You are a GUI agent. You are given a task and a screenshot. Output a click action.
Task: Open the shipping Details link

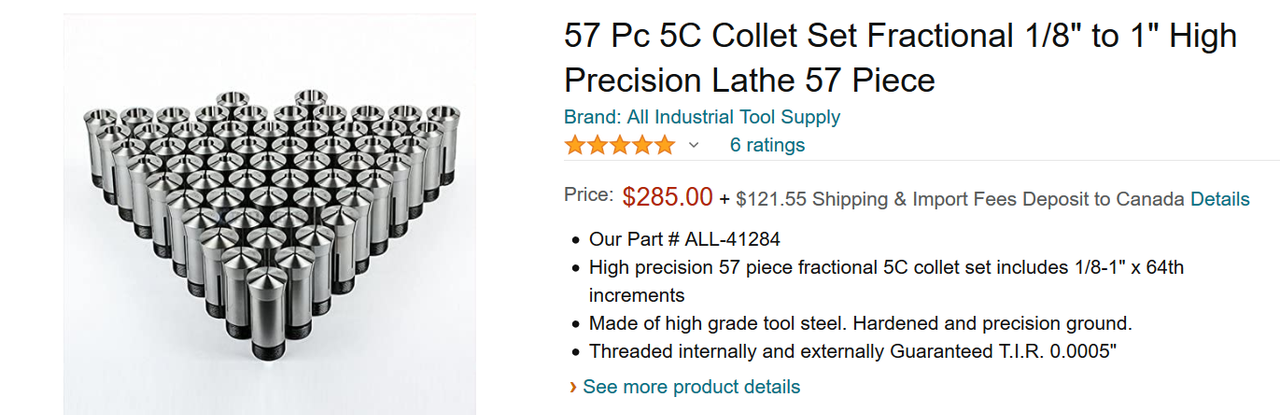point(1219,199)
